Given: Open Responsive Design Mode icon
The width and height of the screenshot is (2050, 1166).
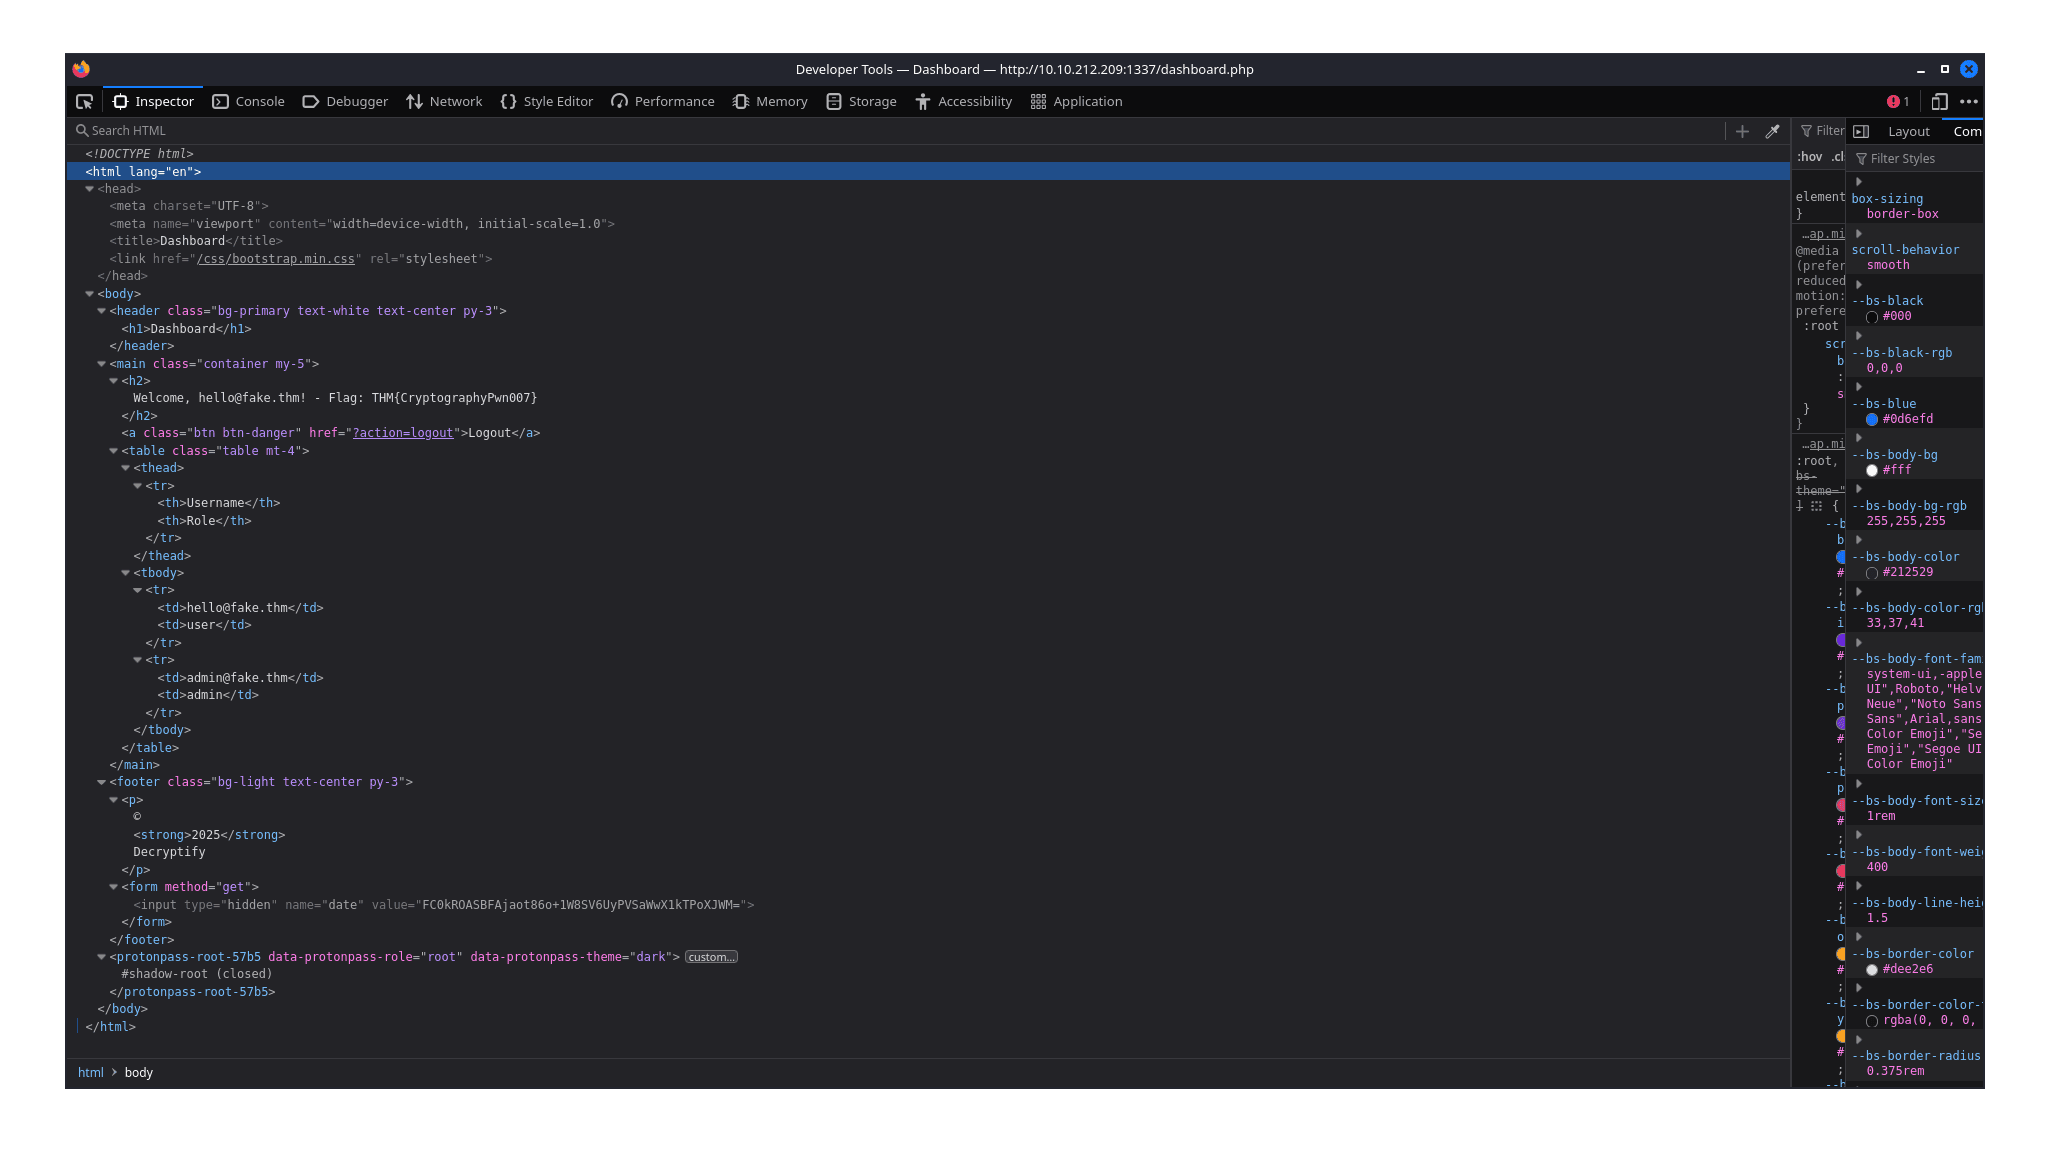Looking at the screenshot, I should (x=1939, y=102).
